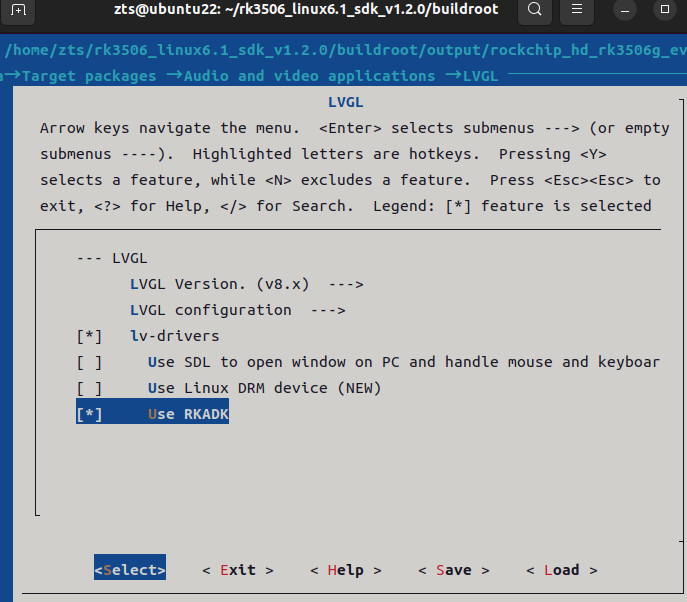687x602 pixels.
Task: Activate the <Select> button
Action: [130, 570]
